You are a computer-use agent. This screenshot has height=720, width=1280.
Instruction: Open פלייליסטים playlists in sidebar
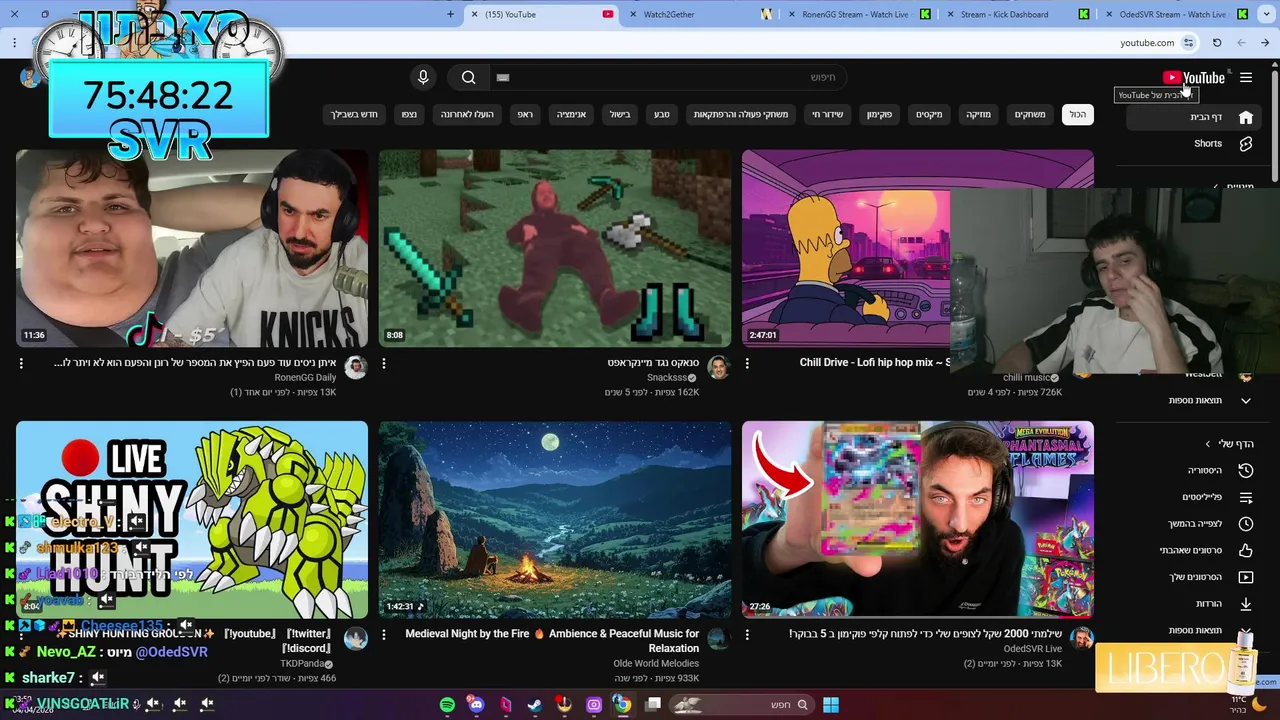point(1196,497)
